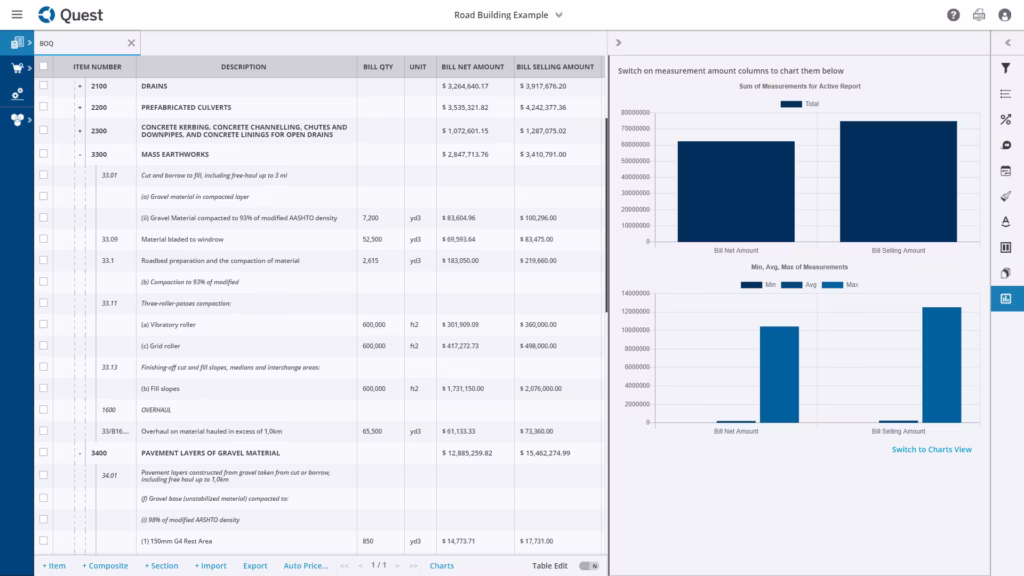Viewport: 1024px width, 576px height.
Task: Click the Total legend color swatch
Action: (x=791, y=104)
